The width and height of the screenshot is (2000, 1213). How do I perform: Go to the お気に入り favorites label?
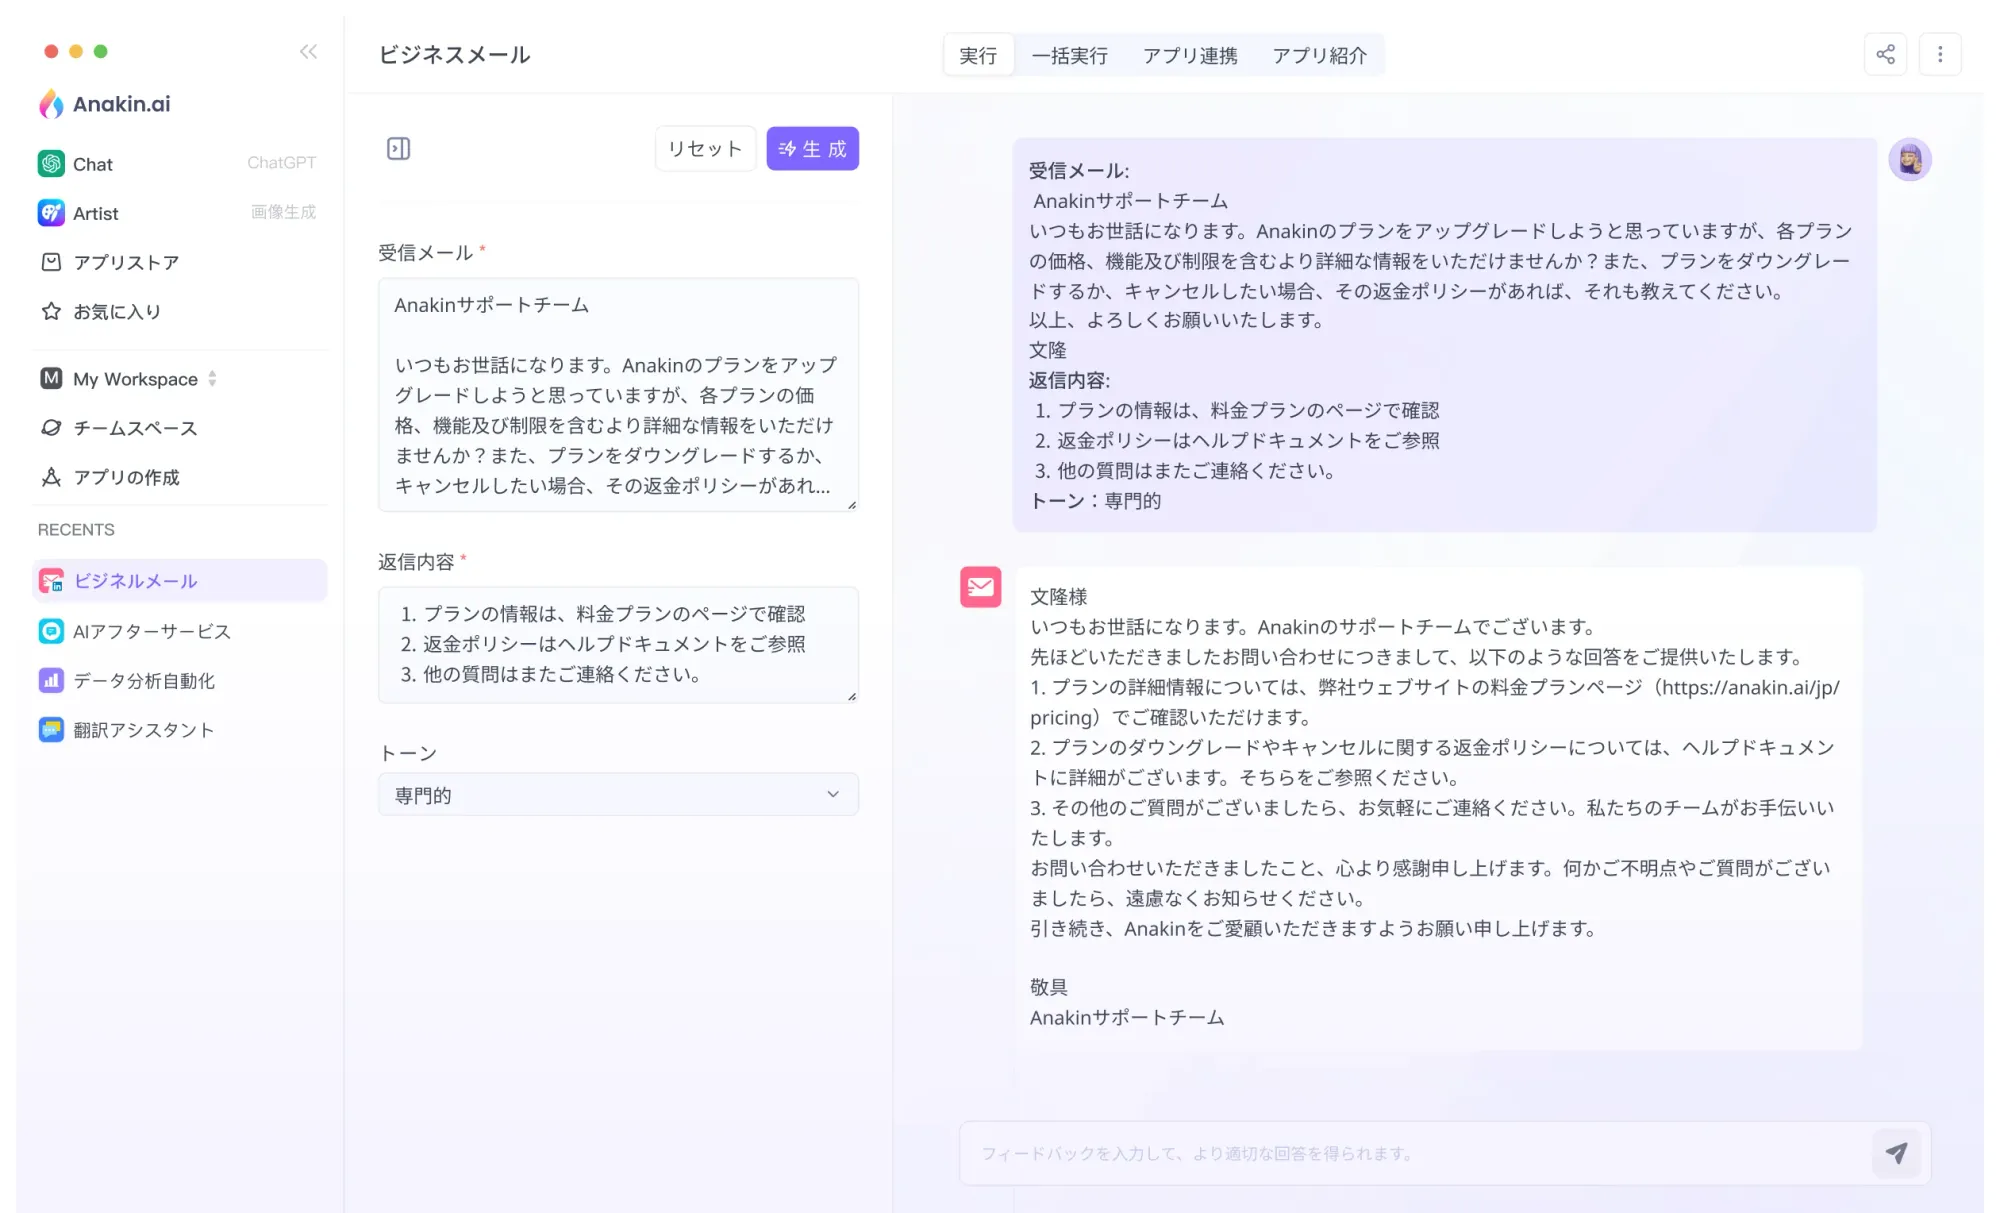117,311
